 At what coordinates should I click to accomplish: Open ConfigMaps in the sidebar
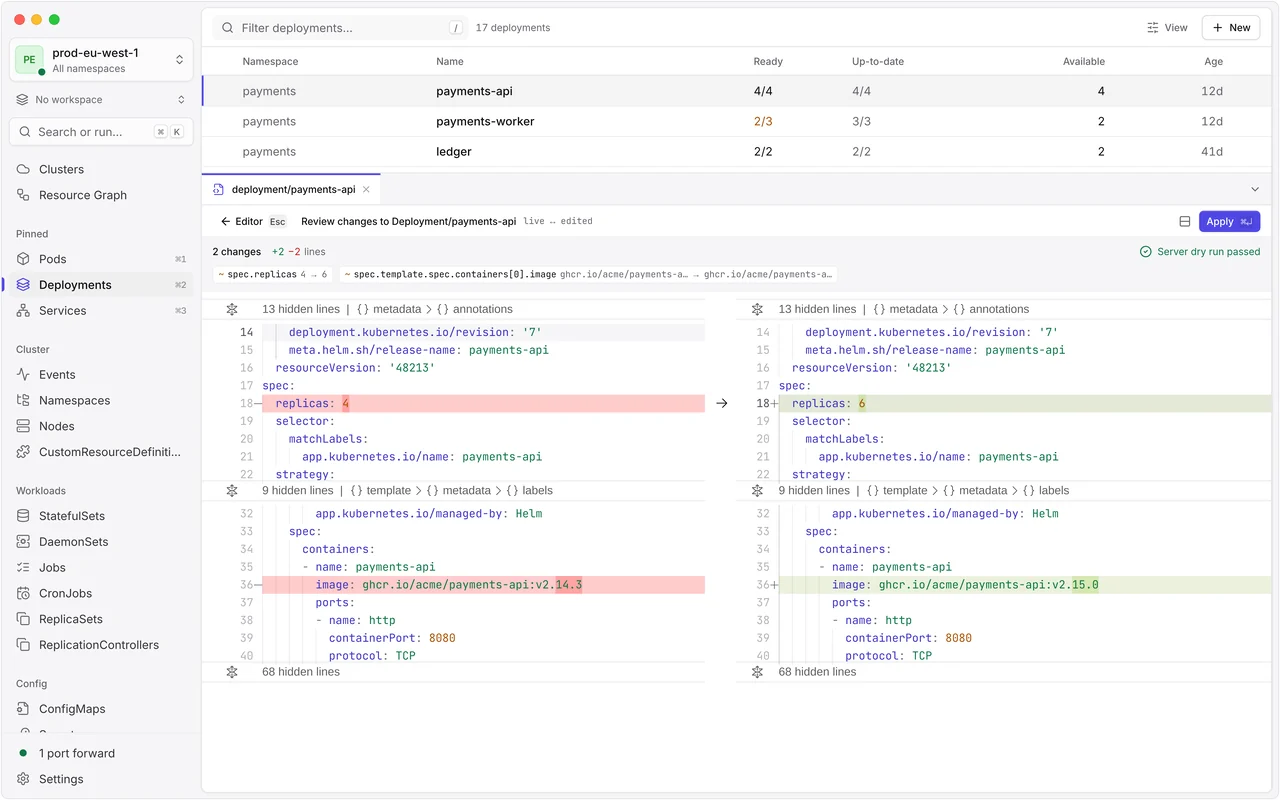pyautogui.click(x=101, y=709)
